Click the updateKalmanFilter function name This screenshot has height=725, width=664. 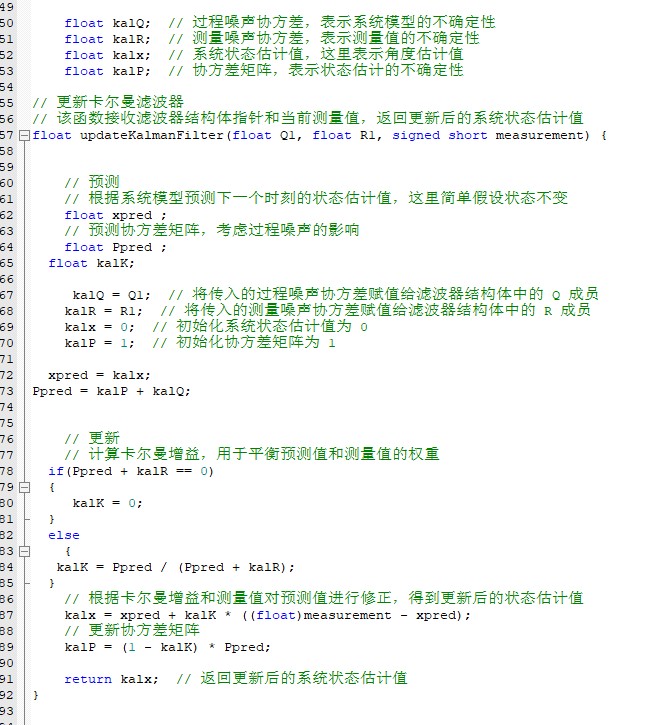[x=152, y=135]
